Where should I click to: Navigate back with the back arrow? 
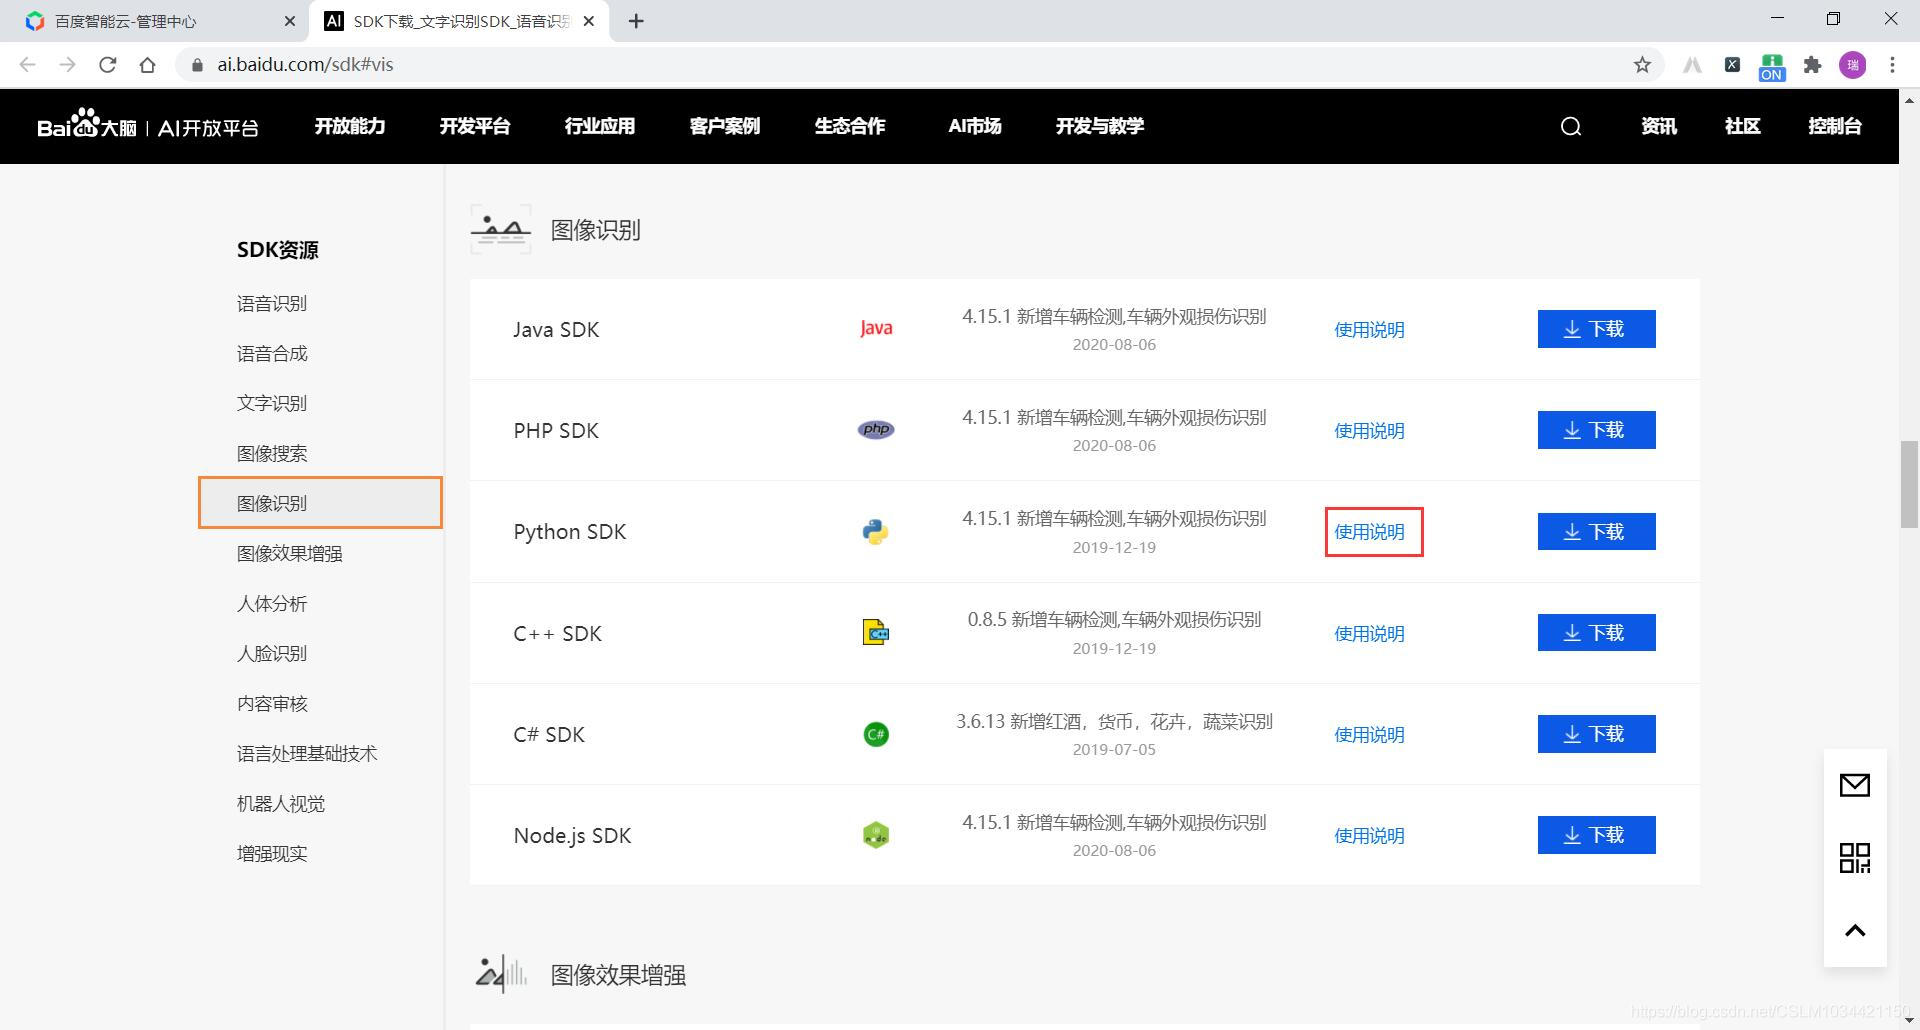[27, 64]
